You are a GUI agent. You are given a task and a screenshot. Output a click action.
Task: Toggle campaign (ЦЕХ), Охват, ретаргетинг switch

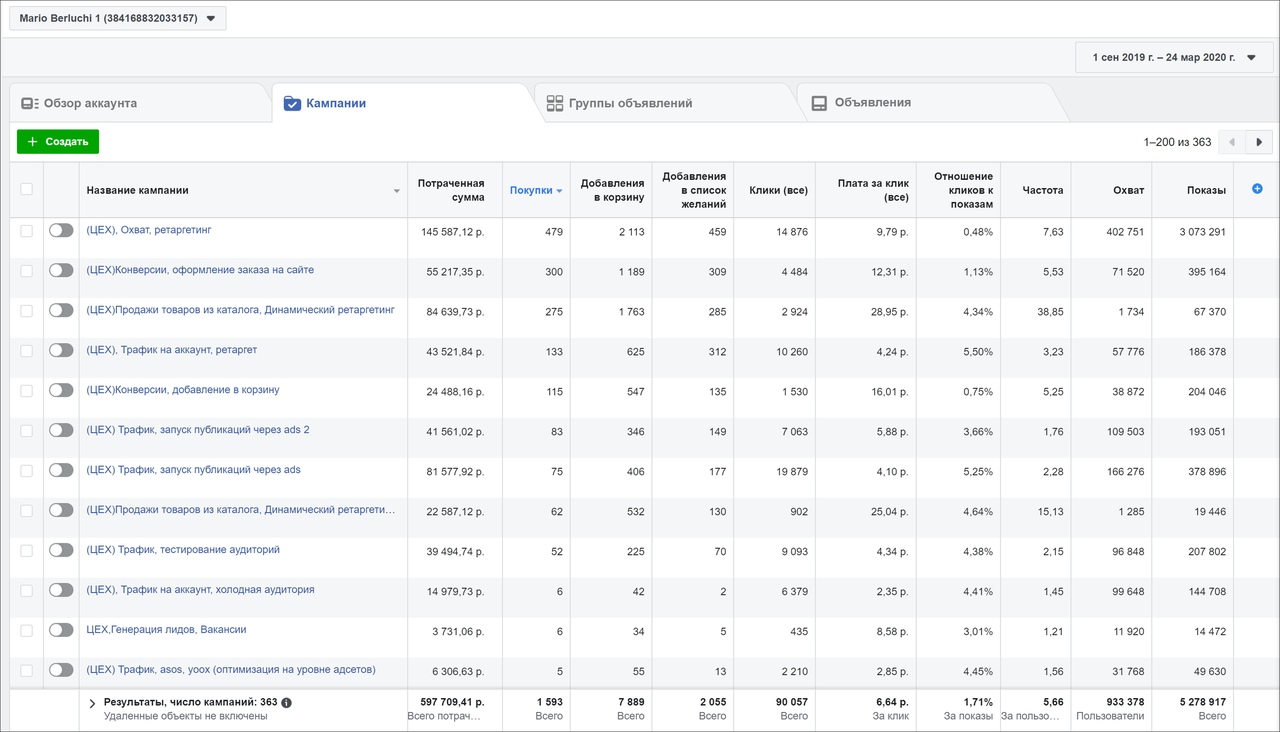(x=61, y=230)
